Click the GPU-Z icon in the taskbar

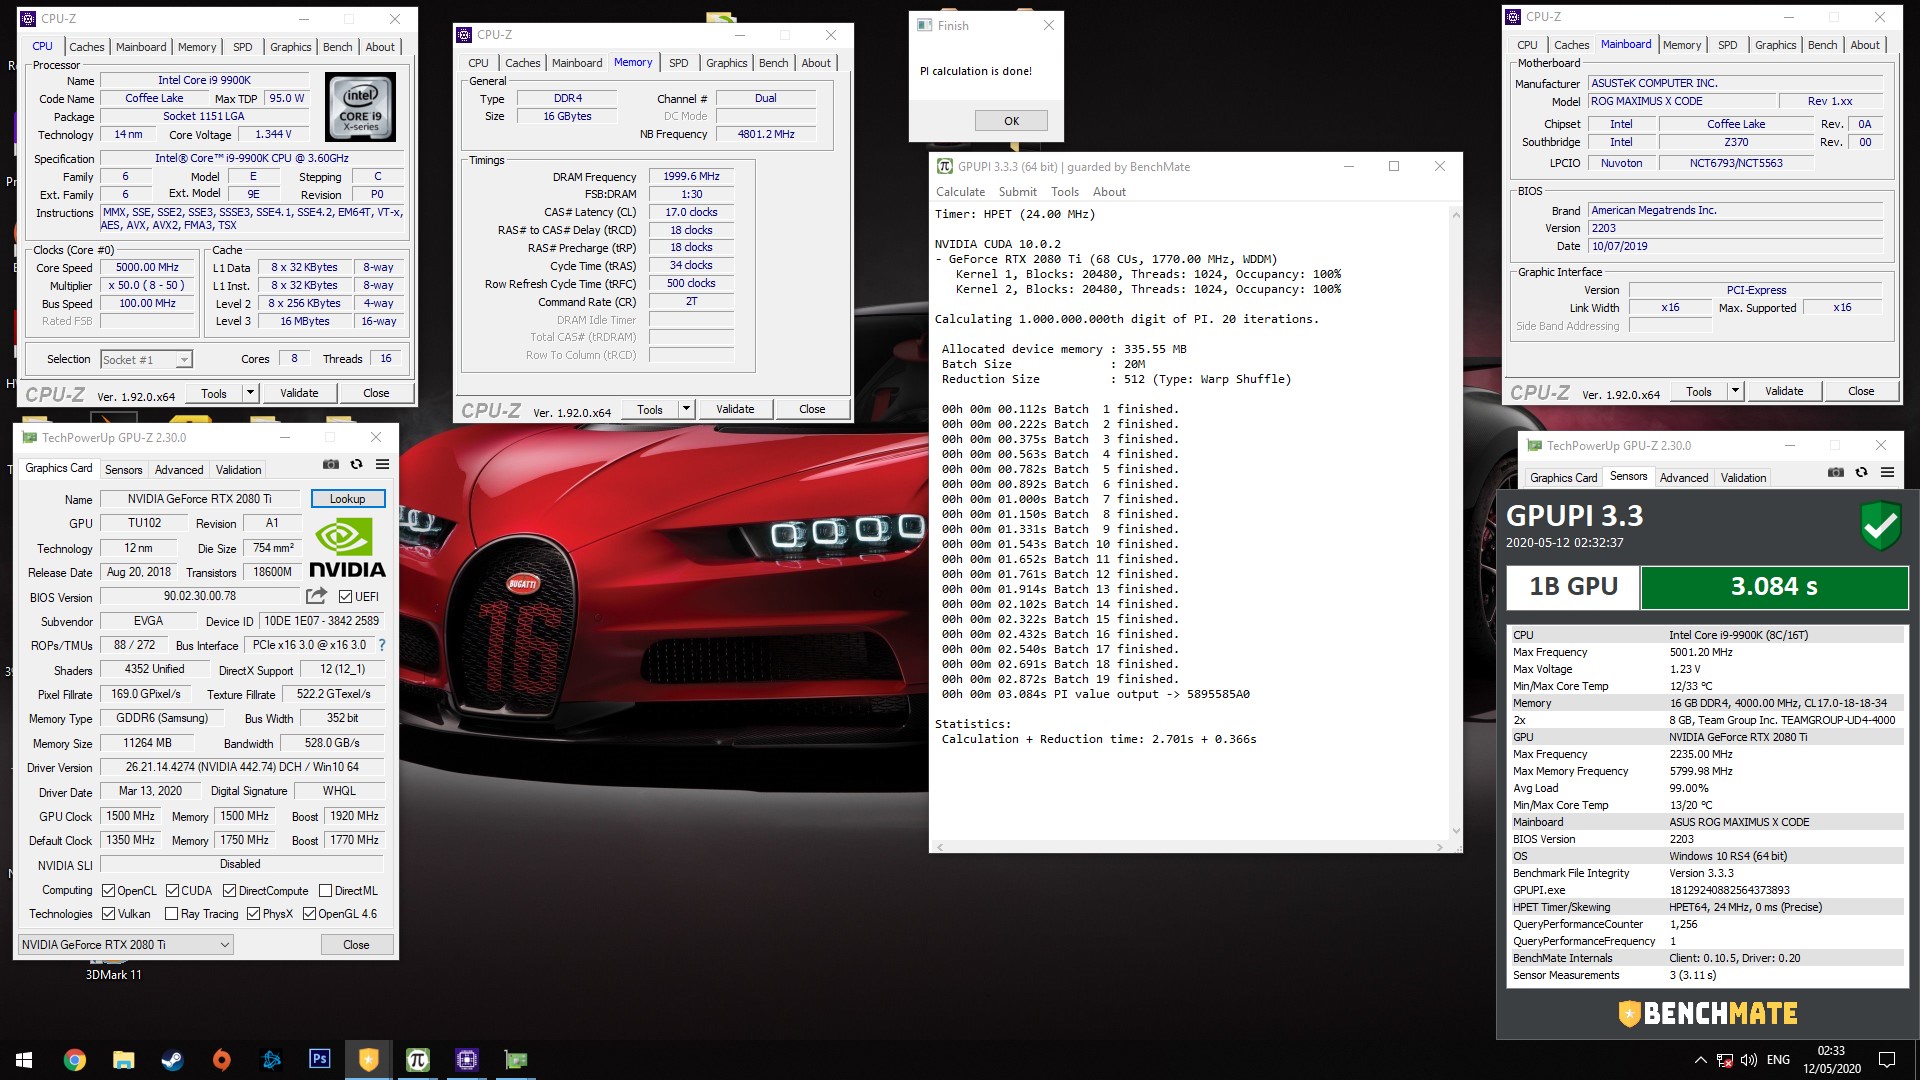(x=515, y=1059)
